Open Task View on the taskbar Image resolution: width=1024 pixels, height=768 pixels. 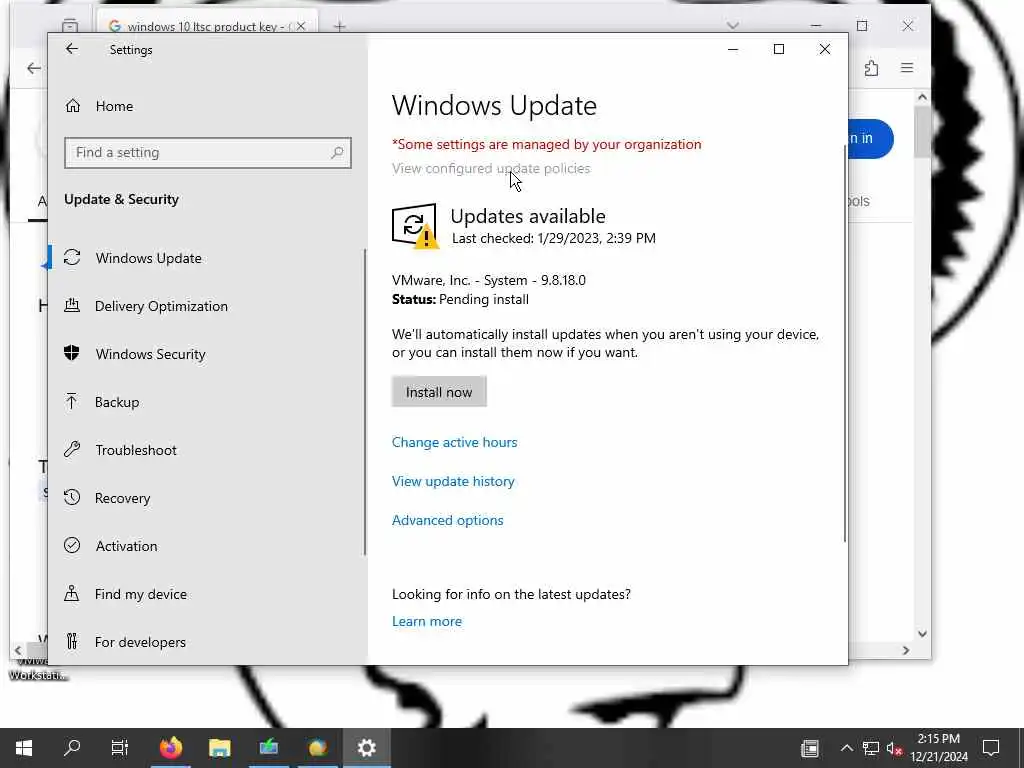(120, 748)
